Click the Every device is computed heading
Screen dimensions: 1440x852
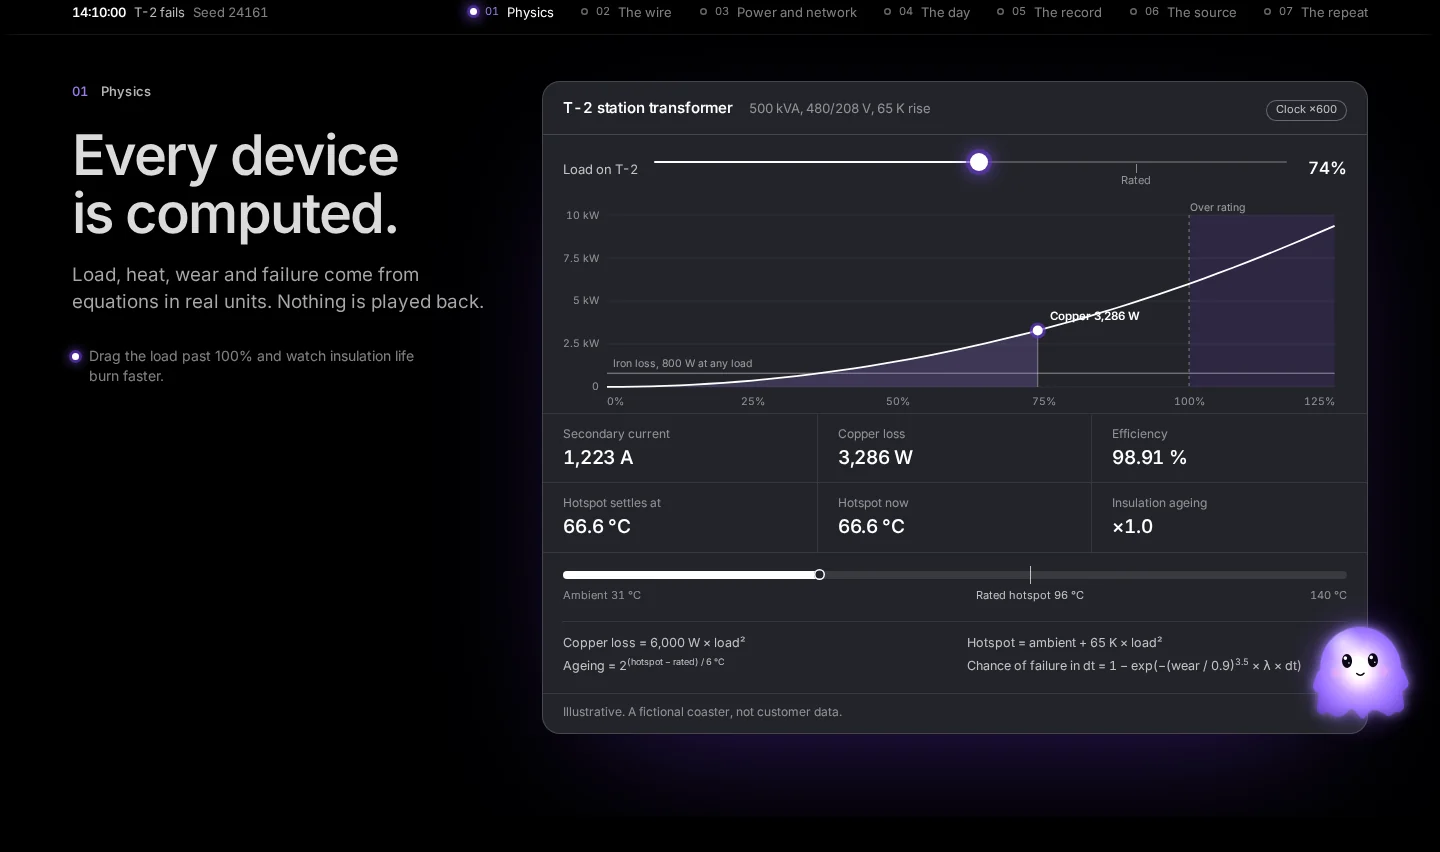coord(236,184)
